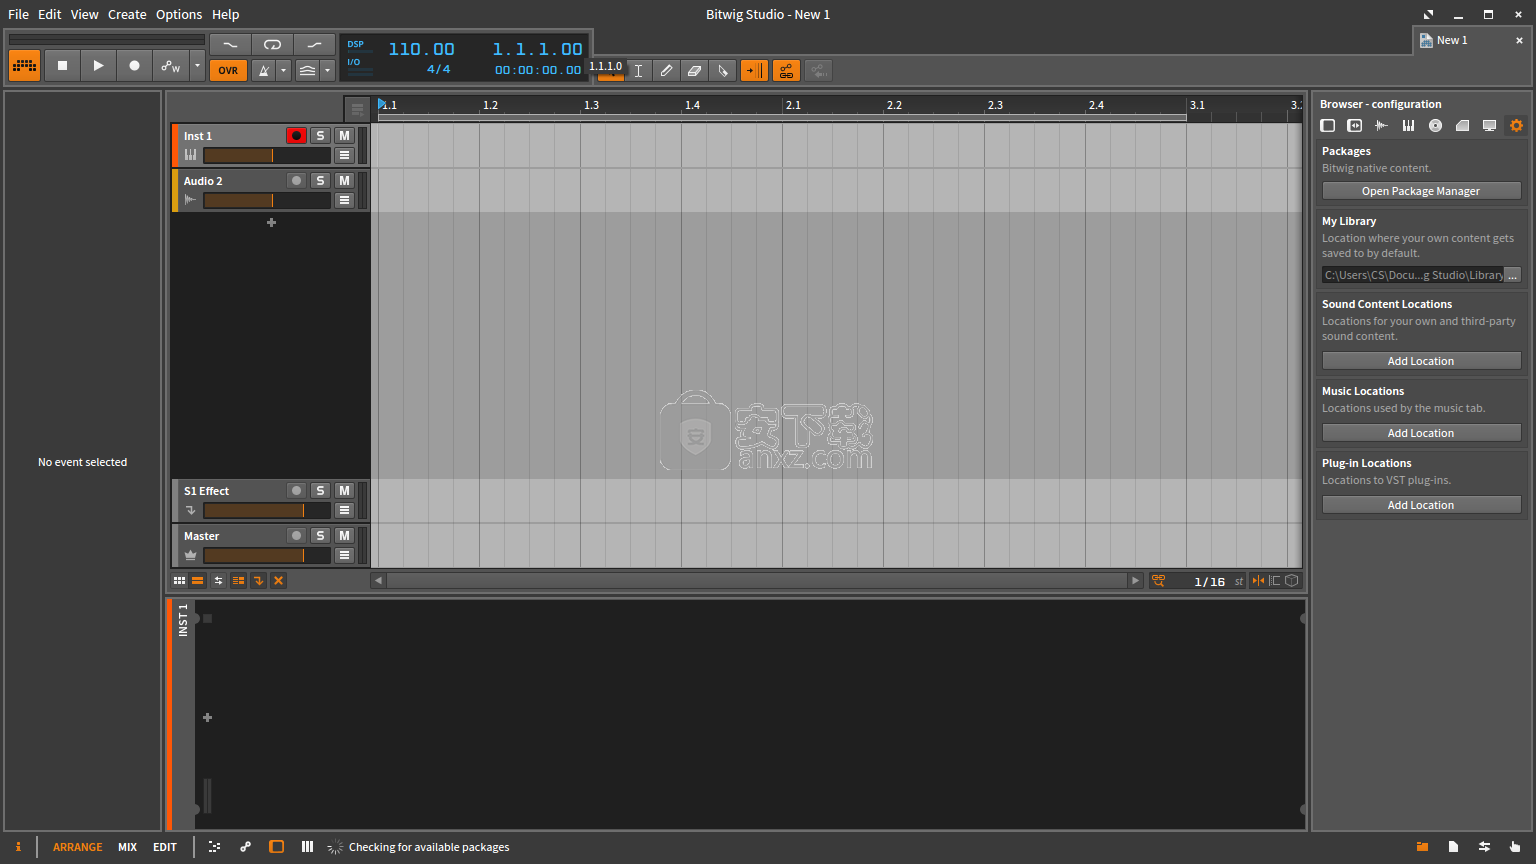1536x864 pixels.
Task: Toggle the arranger timeline view icon
Action: point(198,581)
